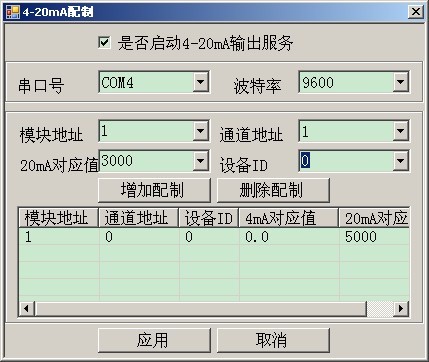Click the 删除配制 button
Screen dimensions: 429x362
pyautogui.click(x=273, y=190)
